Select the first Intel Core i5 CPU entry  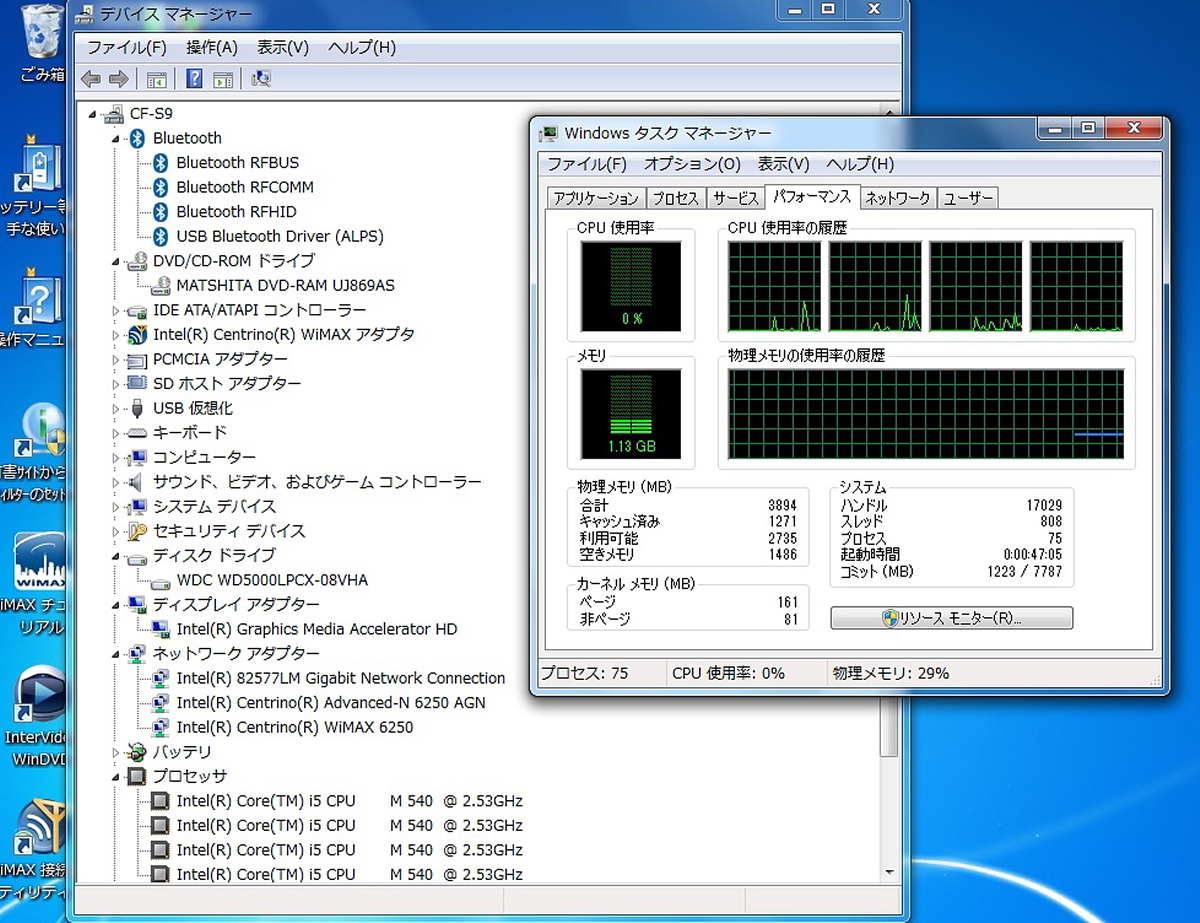pyautogui.click(x=349, y=800)
